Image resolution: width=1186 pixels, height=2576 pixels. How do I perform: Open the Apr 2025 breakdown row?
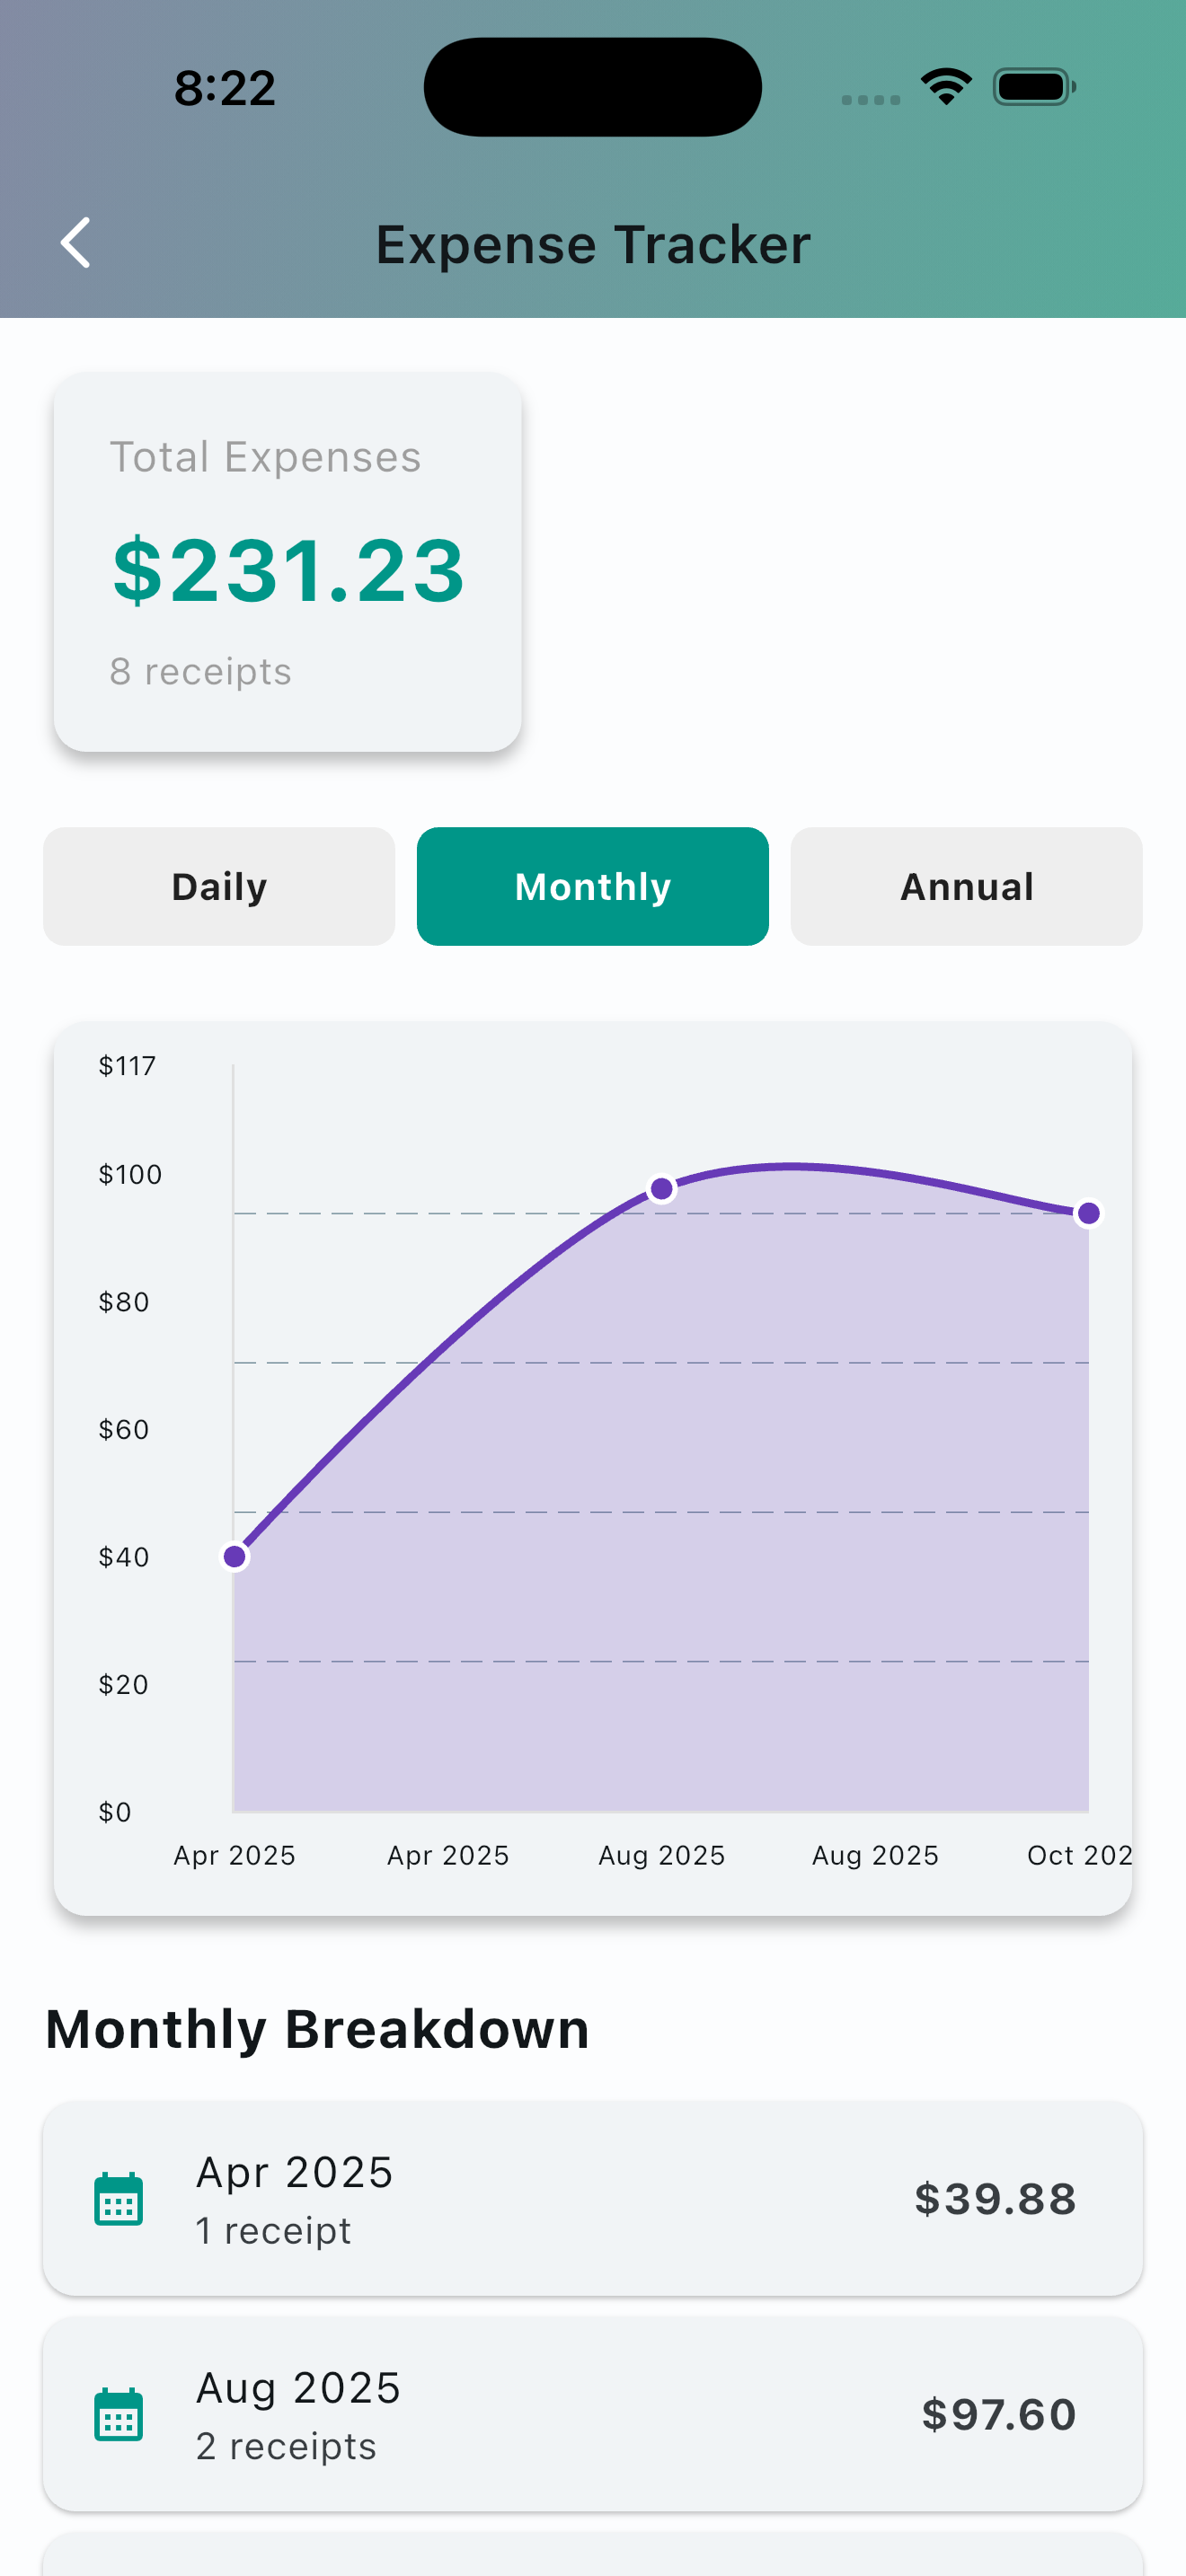coord(592,2198)
